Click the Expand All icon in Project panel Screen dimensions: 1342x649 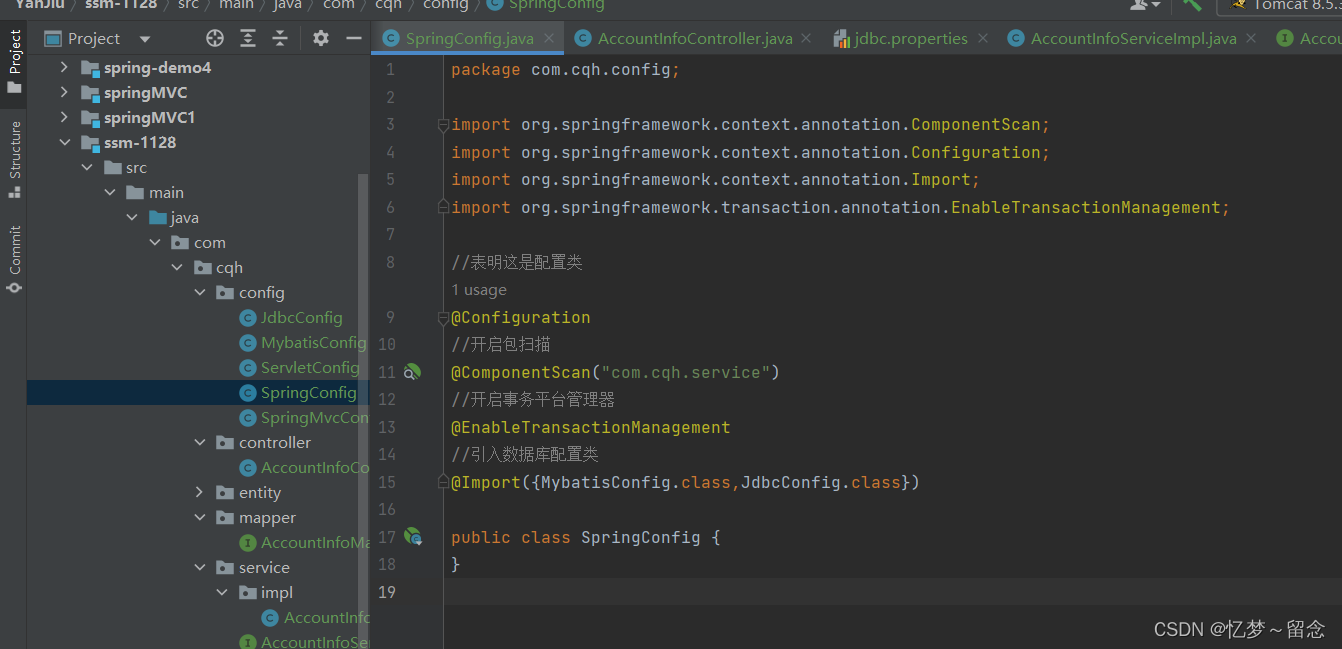click(248, 38)
